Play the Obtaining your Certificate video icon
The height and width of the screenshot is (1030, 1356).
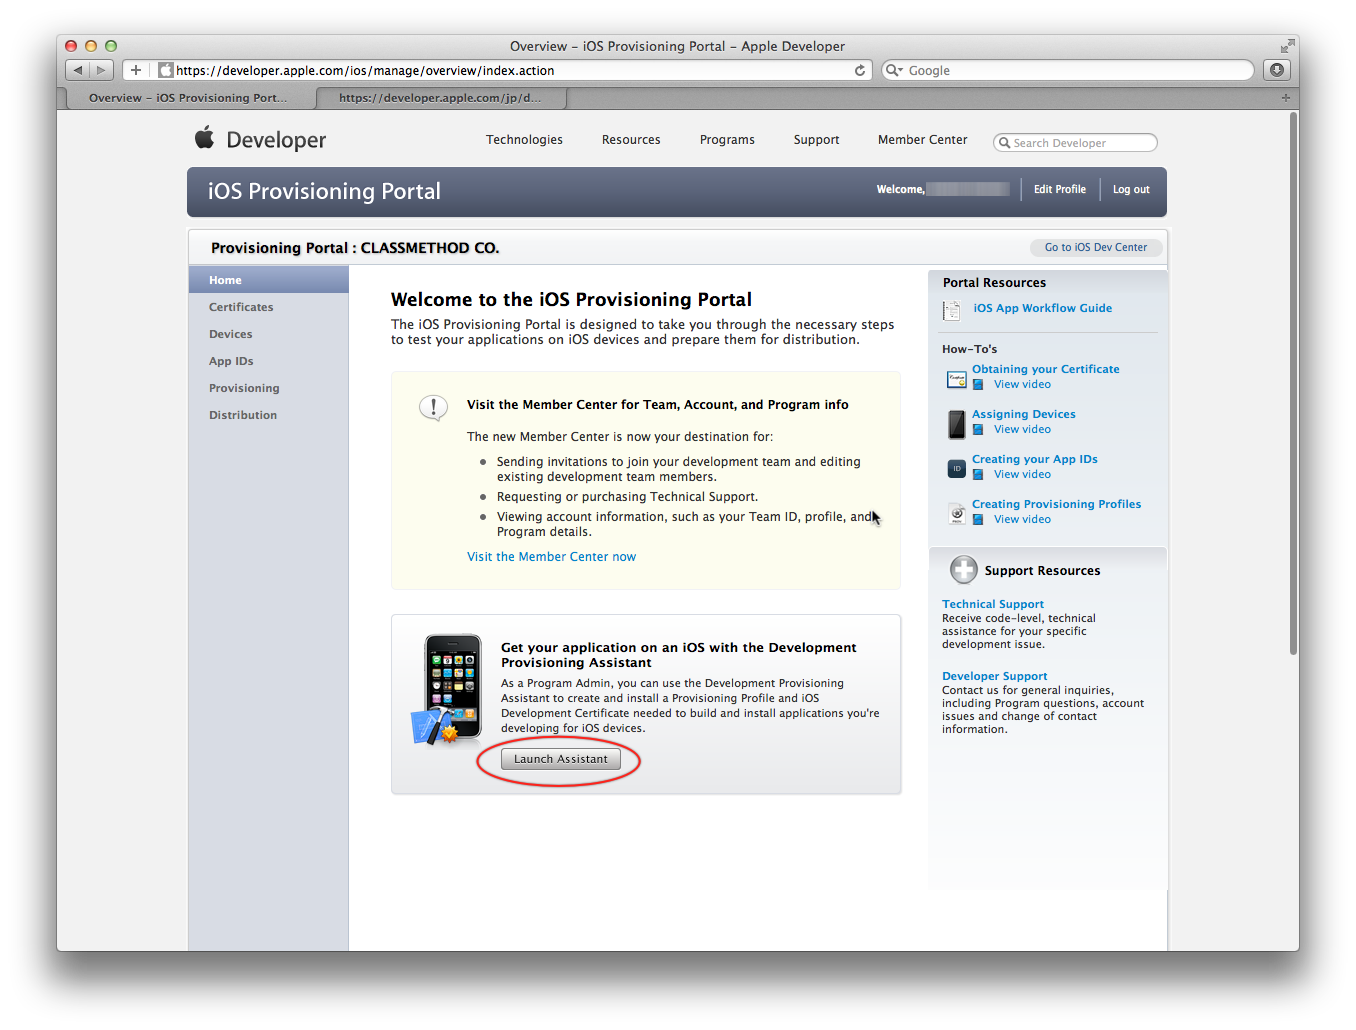click(x=977, y=384)
